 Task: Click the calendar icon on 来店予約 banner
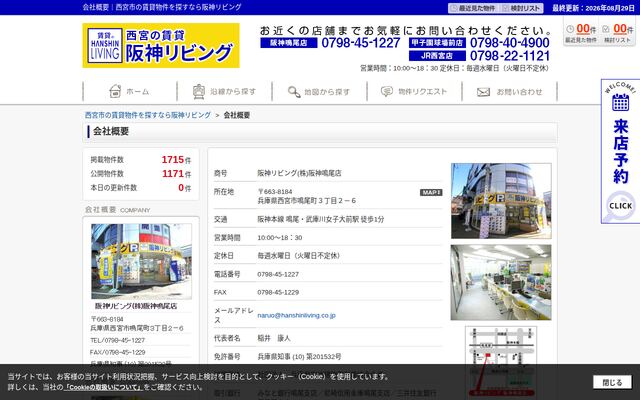(620, 102)
